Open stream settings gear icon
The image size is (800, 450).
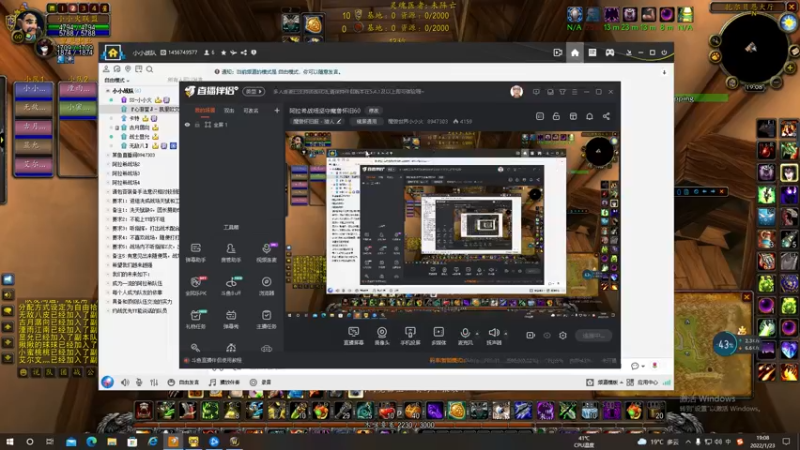pyautogui.click(x=563, y=335)
